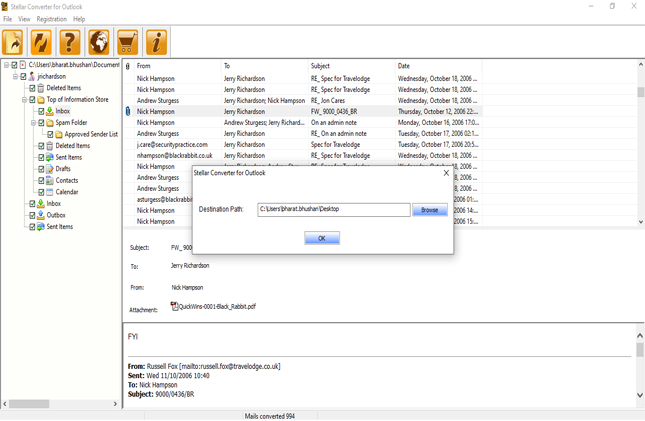Open the Help question mark icon
The height and width of the screenshot is (421, 645).
pos(70,42)
